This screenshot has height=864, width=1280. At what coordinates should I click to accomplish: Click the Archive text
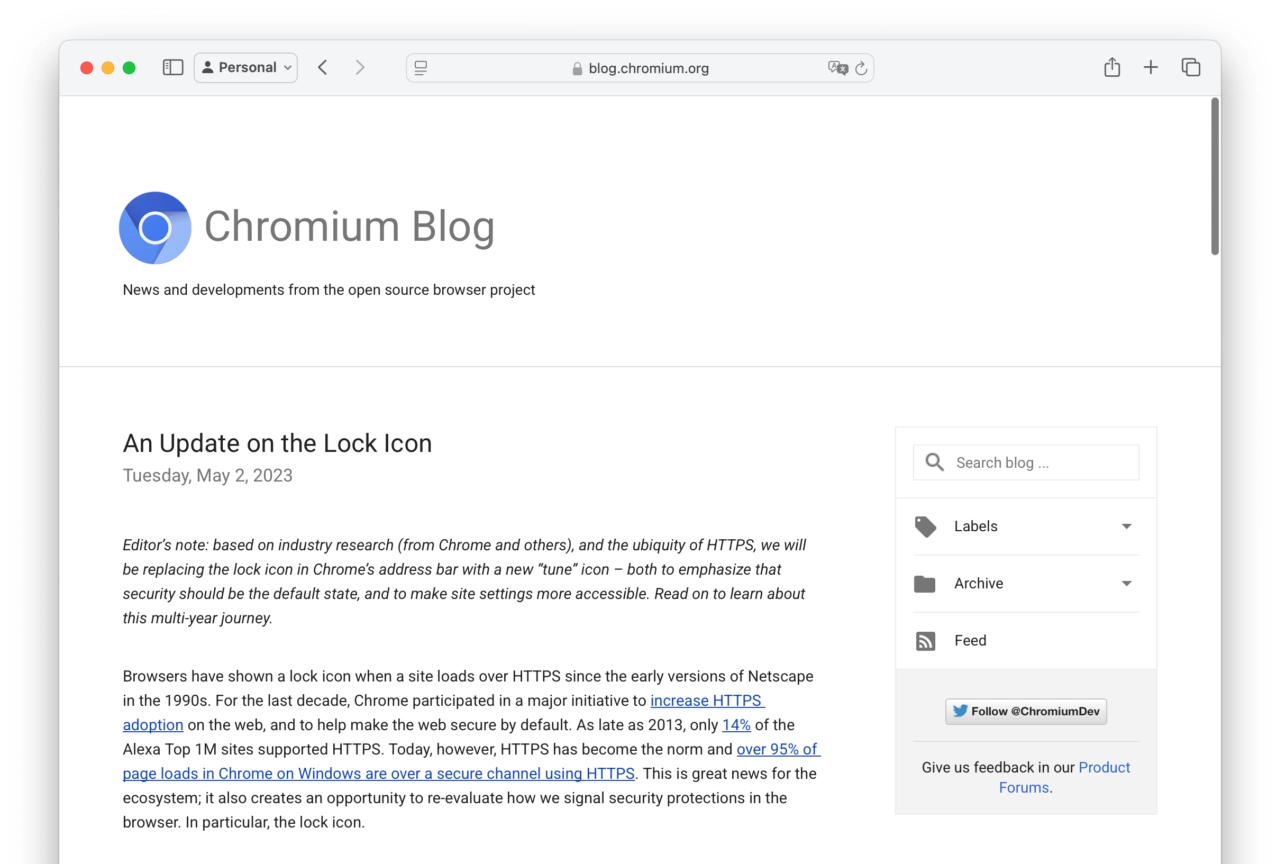[x=978, y=583]
